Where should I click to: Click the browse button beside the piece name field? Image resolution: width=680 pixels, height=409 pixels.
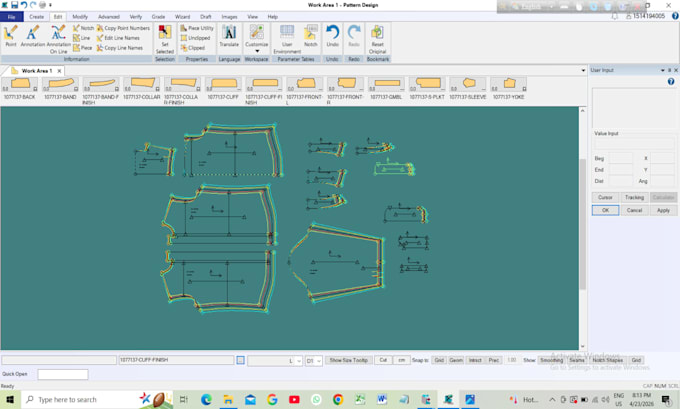(240, 360)
